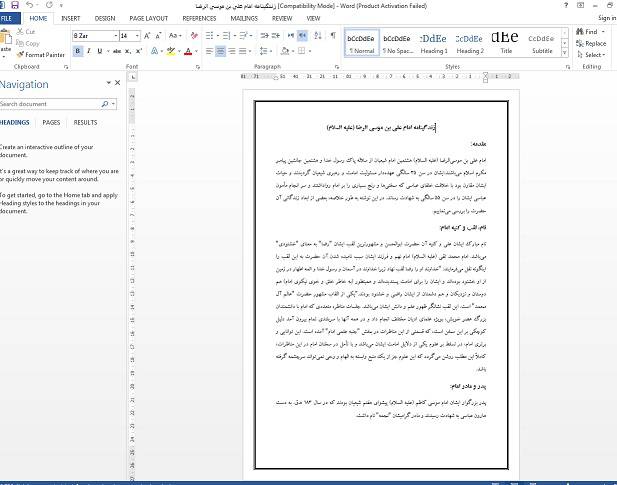Image resolution: width=617 pixels, height=485 pixels.
Task: Apply subscript formatting
Action: point(127,51)
